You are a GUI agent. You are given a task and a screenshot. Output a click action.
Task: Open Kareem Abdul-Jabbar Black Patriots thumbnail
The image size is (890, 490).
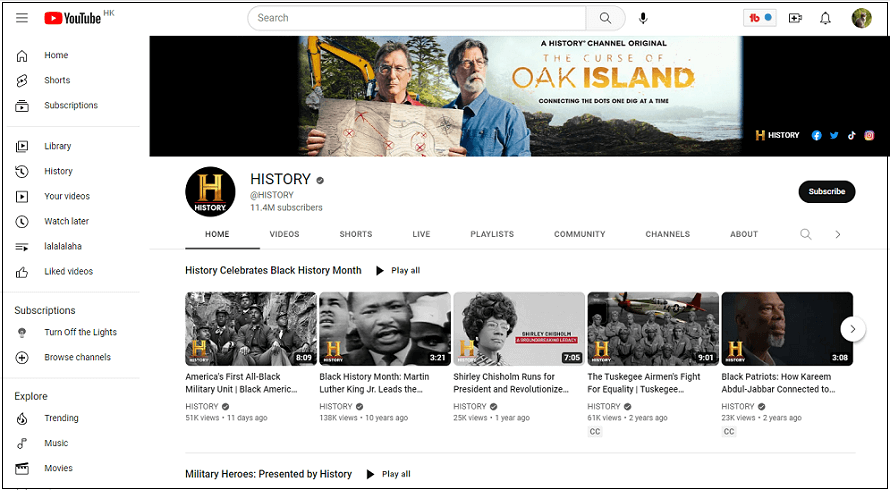pos(787,329)
